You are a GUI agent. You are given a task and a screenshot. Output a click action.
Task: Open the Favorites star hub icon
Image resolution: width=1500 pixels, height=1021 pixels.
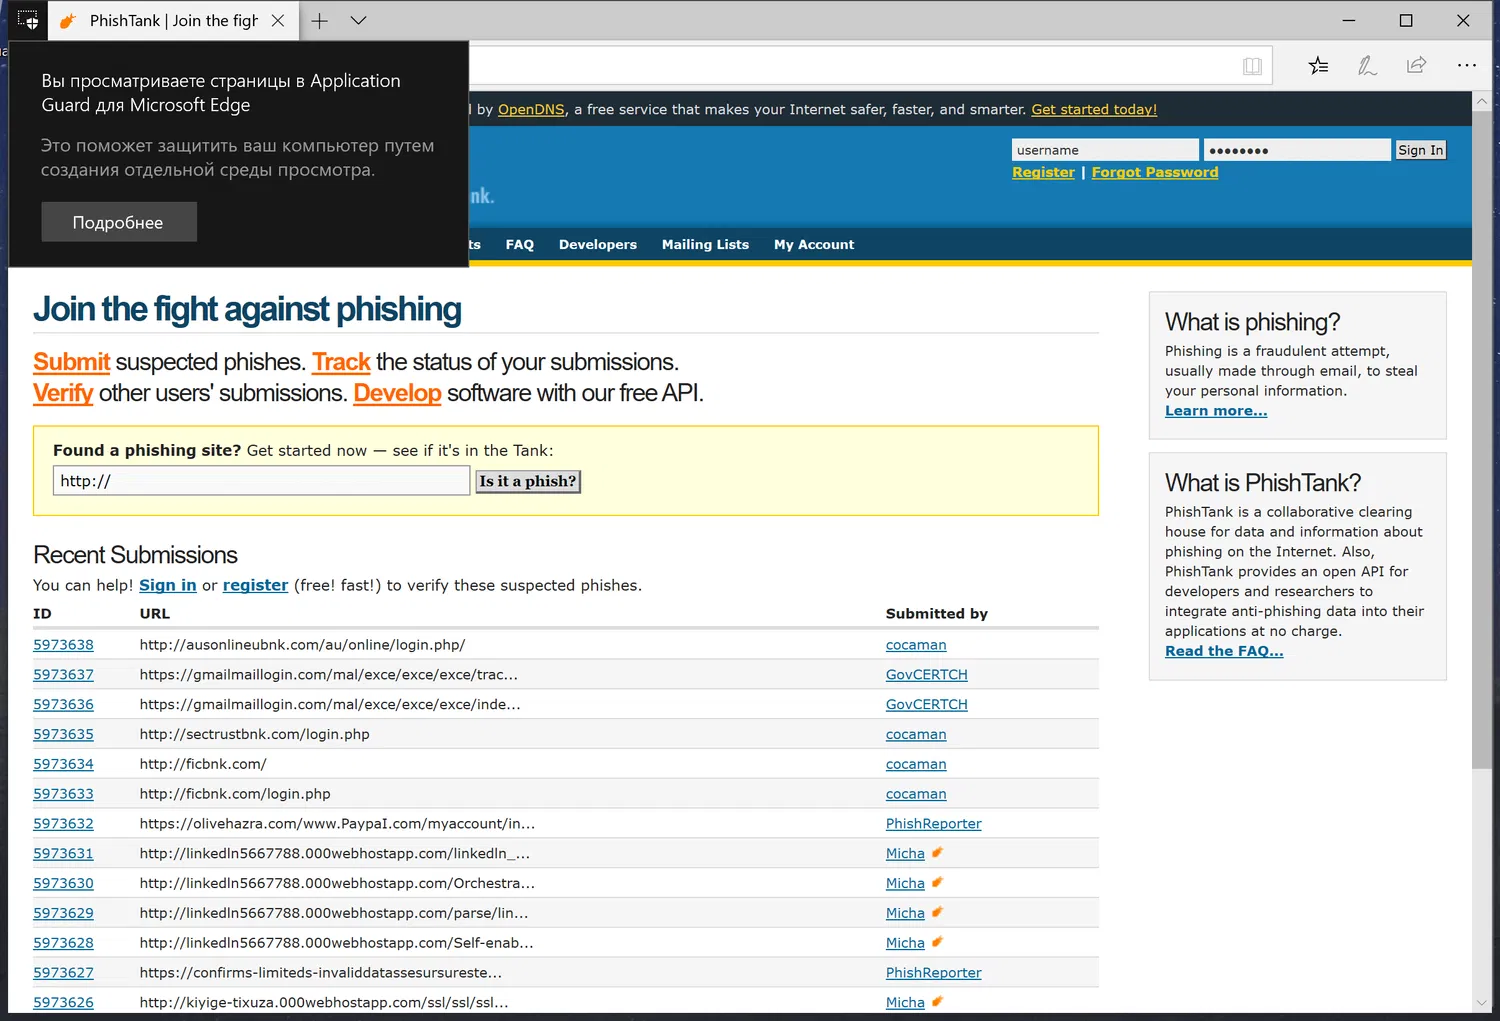(x=1318, y=66)
